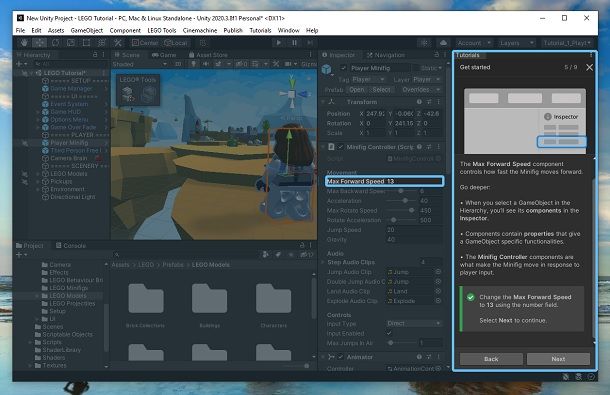Click the LEGO brick building tool icon
610x395 pixels.
point(129,95)
